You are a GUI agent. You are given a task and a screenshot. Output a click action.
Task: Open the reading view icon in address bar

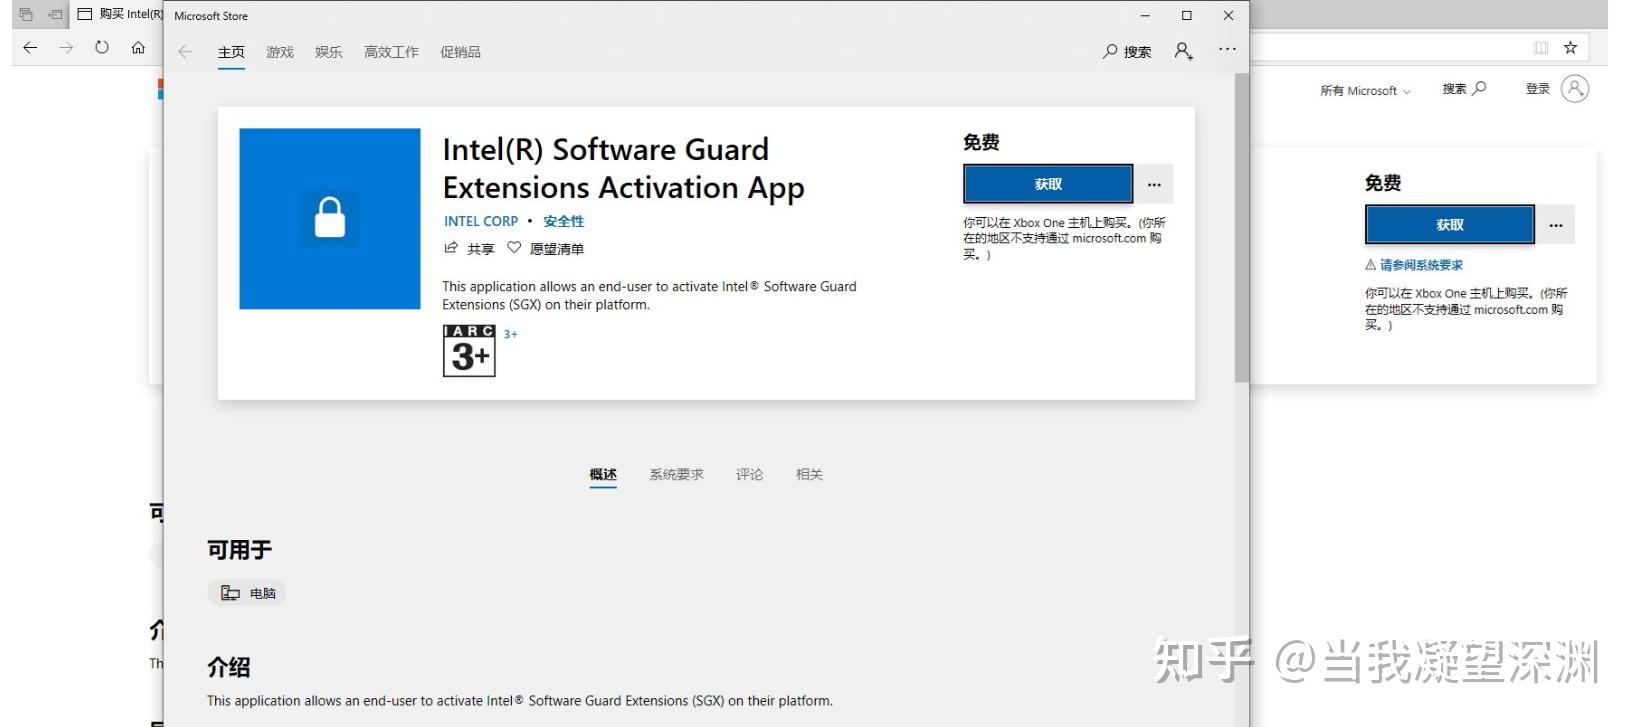pyautogui.click(x=1541, y=47)
